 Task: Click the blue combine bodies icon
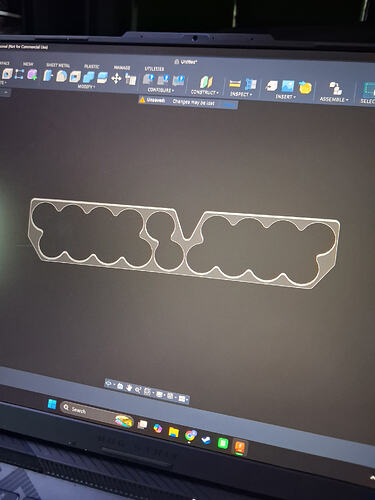(89, 78)
